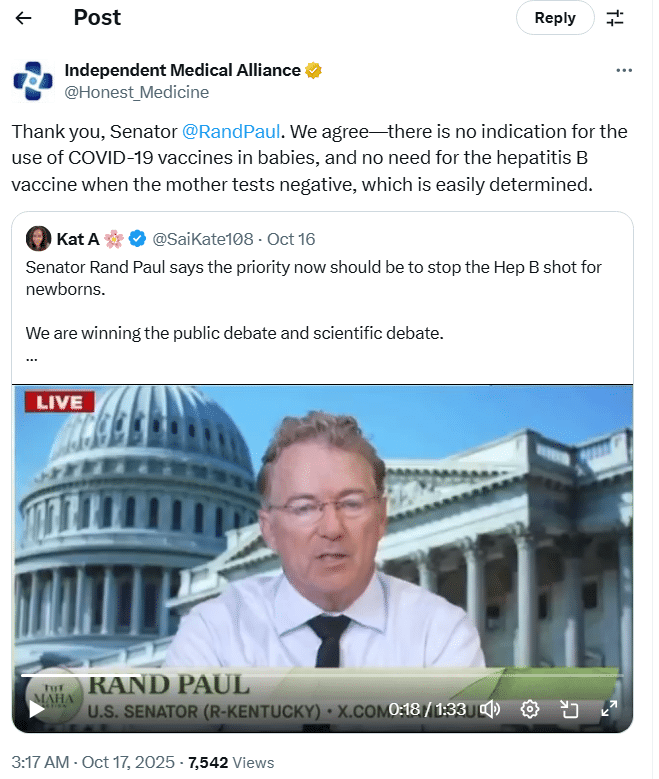The width and height of the screenshot is (659, 779).
Task: Open the three-dot more options menu
Action: (x=624, y=71)
